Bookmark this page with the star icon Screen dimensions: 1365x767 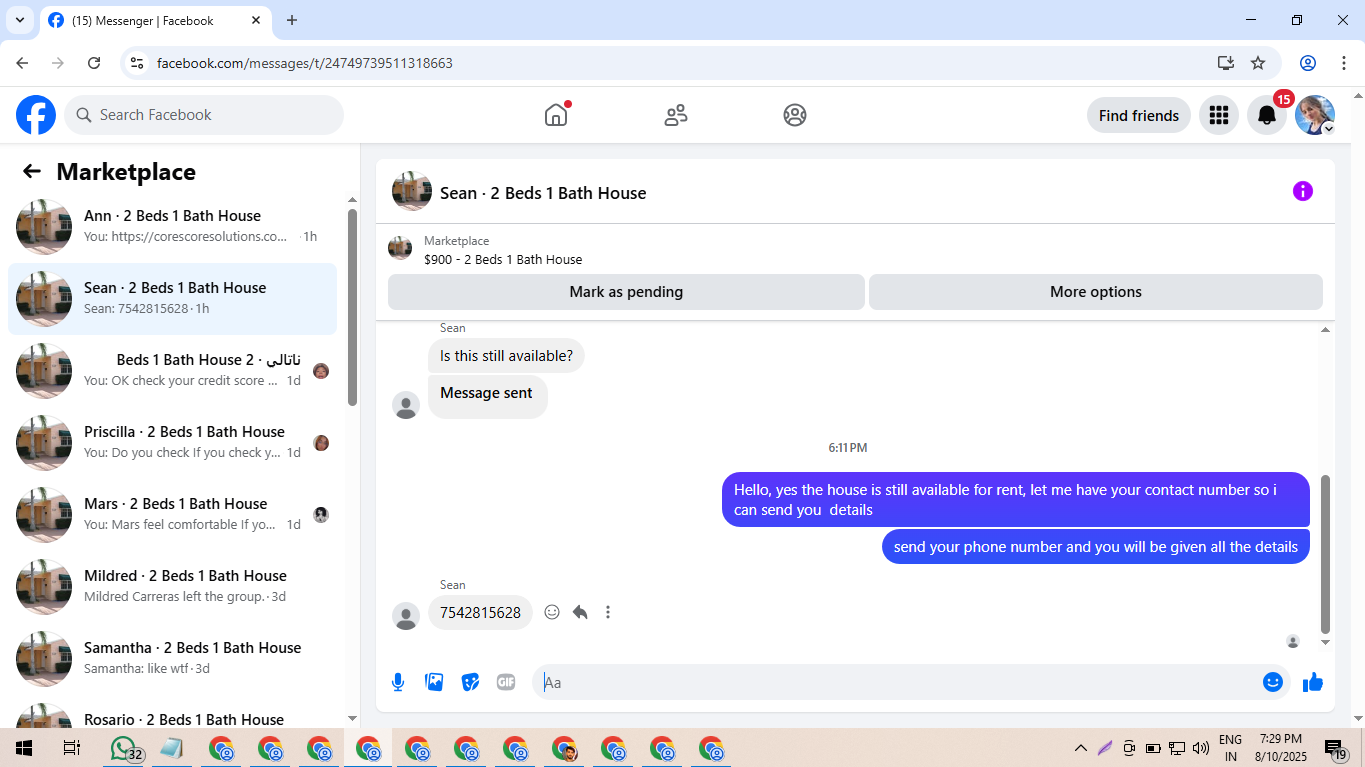pyautogui.click(x=1258, y=63)
